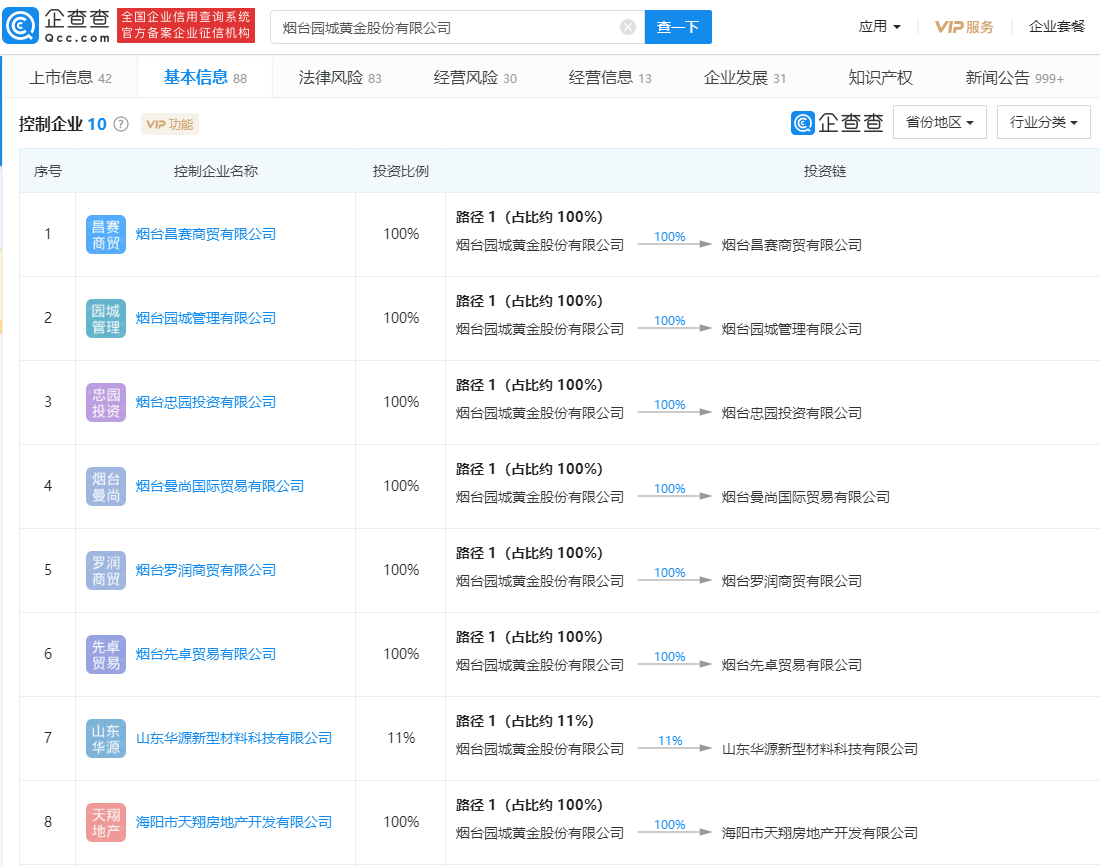Click 11% investment ratio cell
The width and height of the screenshot is (1100, 867).
coord(401,738)
